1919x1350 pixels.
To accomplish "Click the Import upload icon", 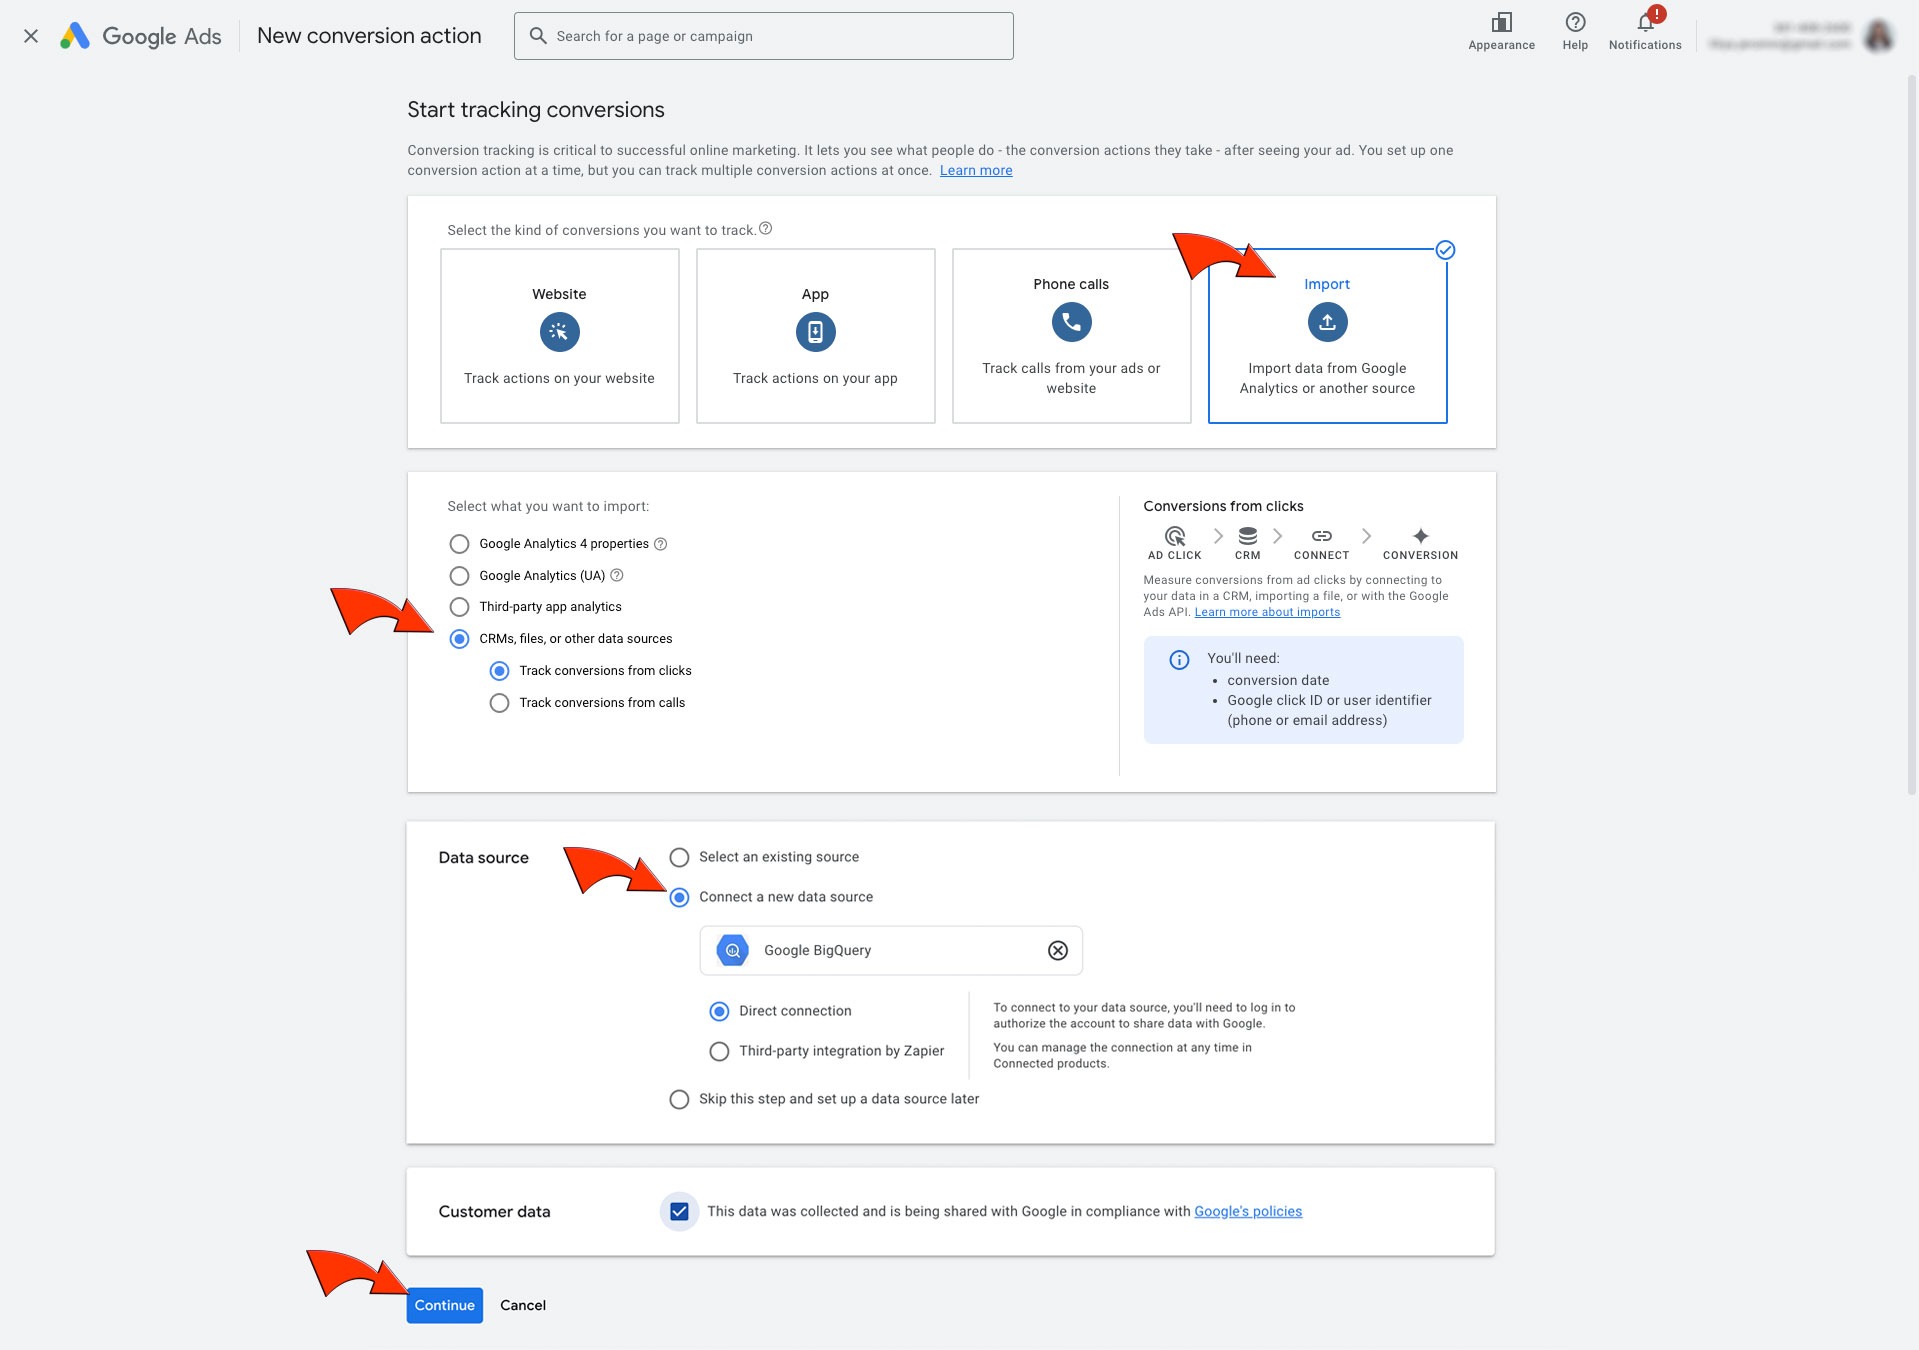I will tap(1327, 322).
